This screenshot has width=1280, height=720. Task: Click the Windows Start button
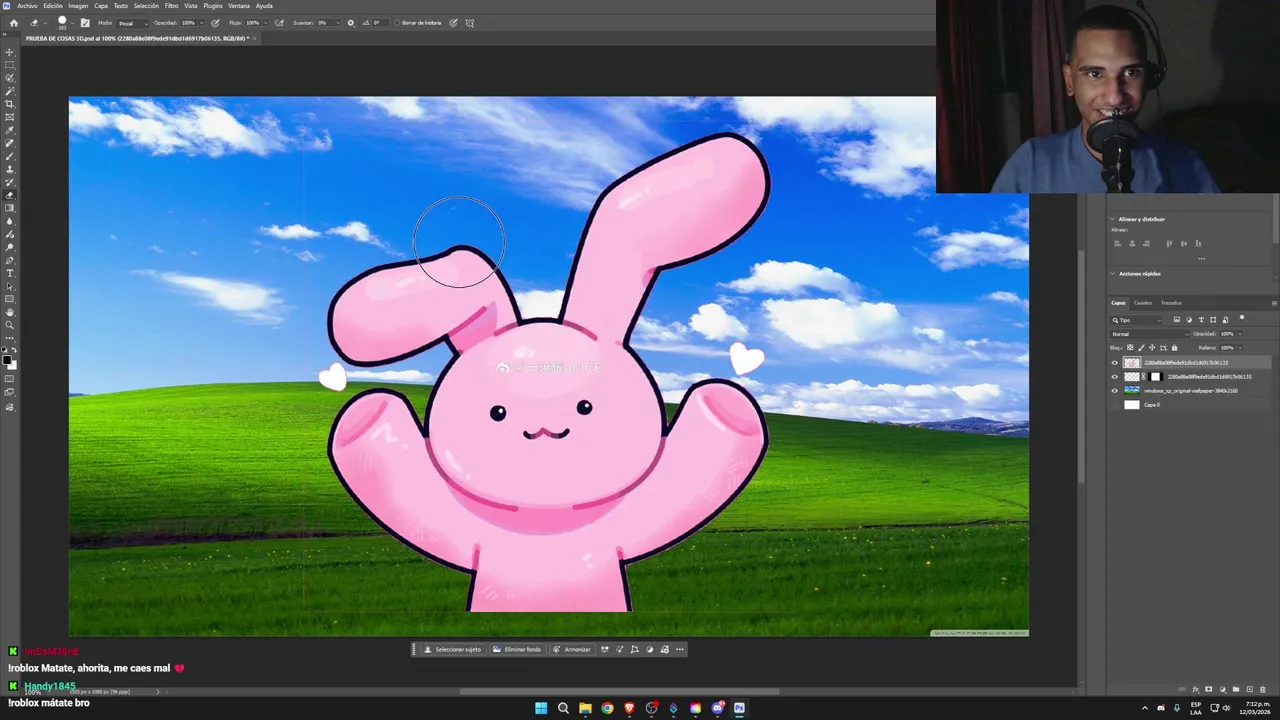pos(541,708)
